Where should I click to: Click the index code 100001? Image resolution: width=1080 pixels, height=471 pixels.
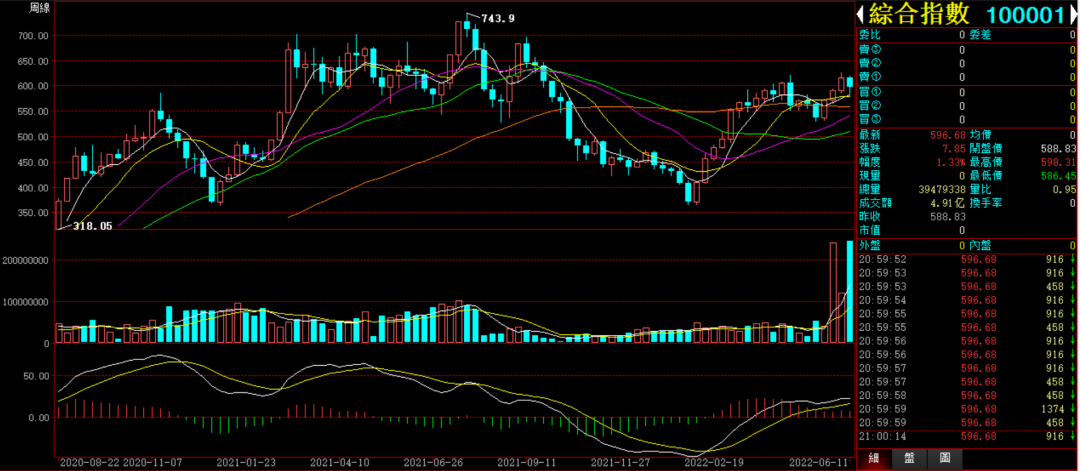coord(1025,14)
